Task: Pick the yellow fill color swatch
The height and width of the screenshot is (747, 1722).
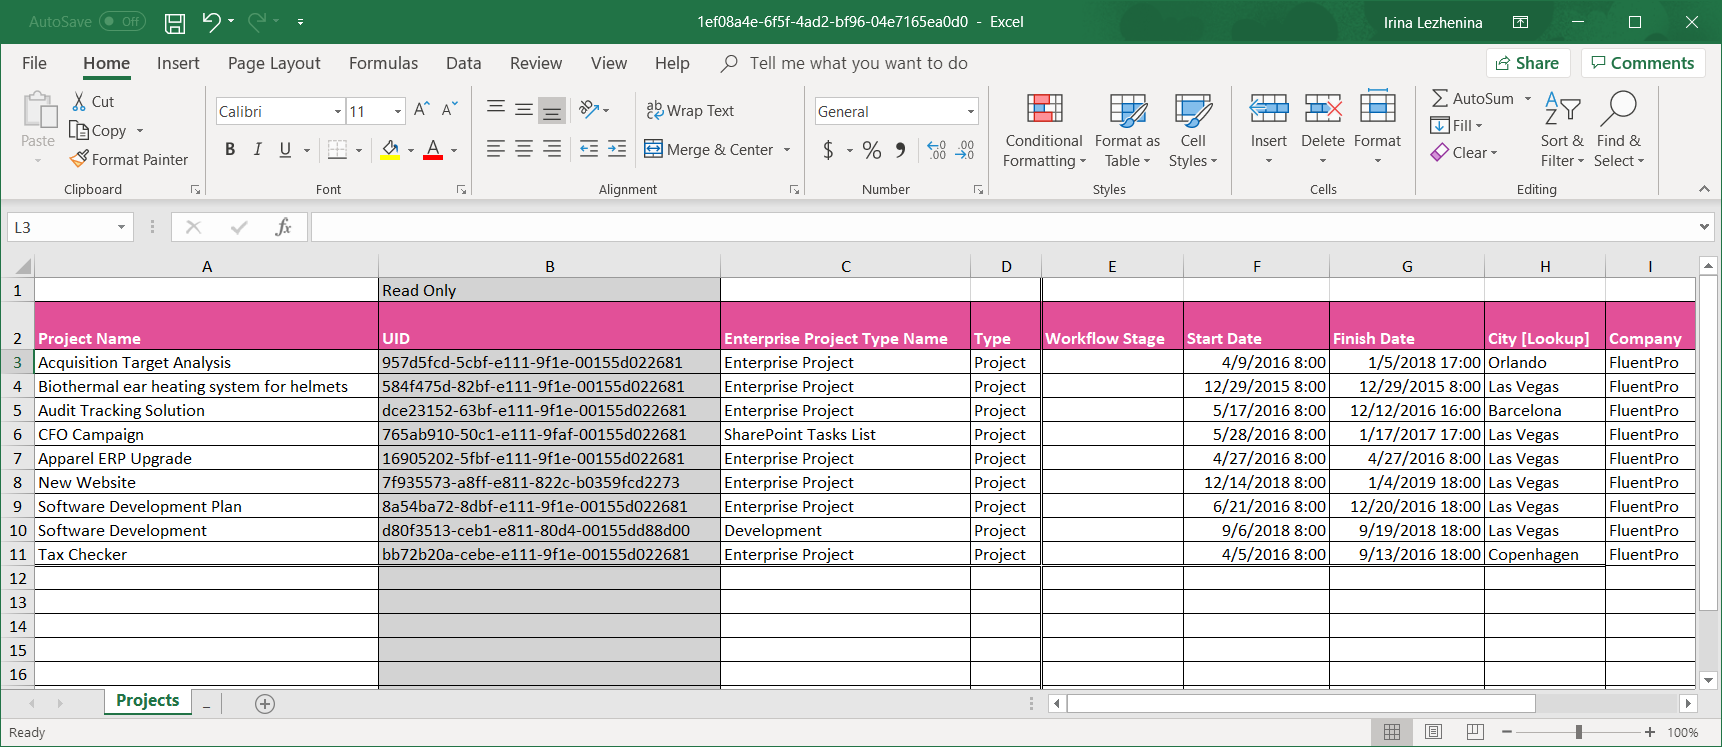Action: (x=390, y=150)
